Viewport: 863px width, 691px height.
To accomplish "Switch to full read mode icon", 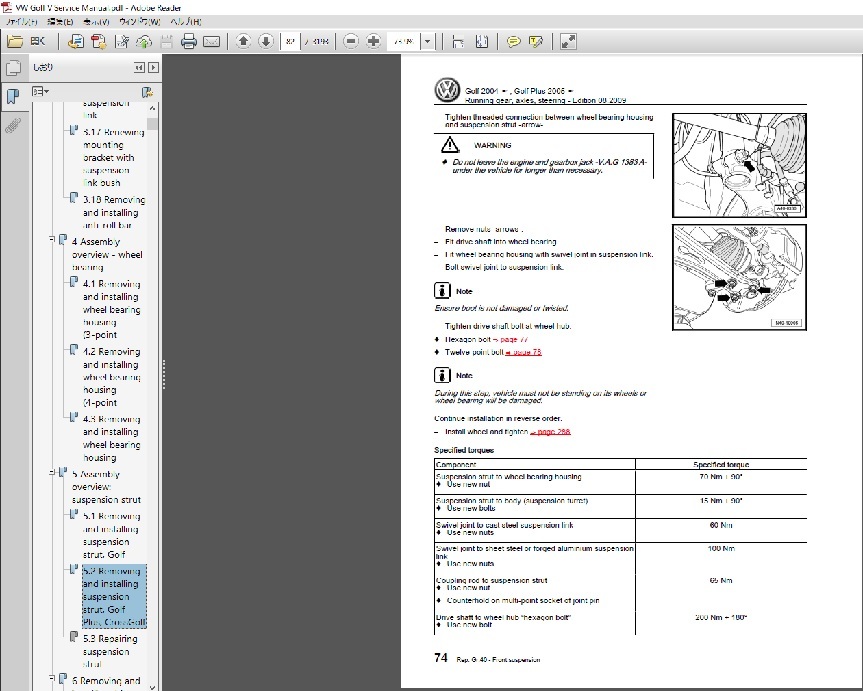I will coord(568,41).
